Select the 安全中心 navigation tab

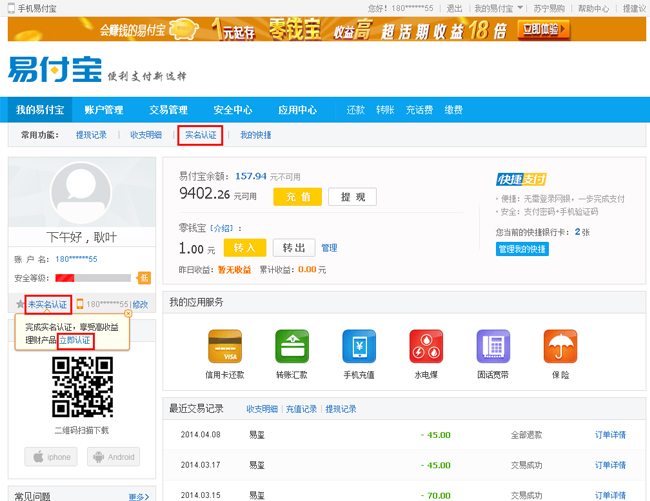(233, 110)
